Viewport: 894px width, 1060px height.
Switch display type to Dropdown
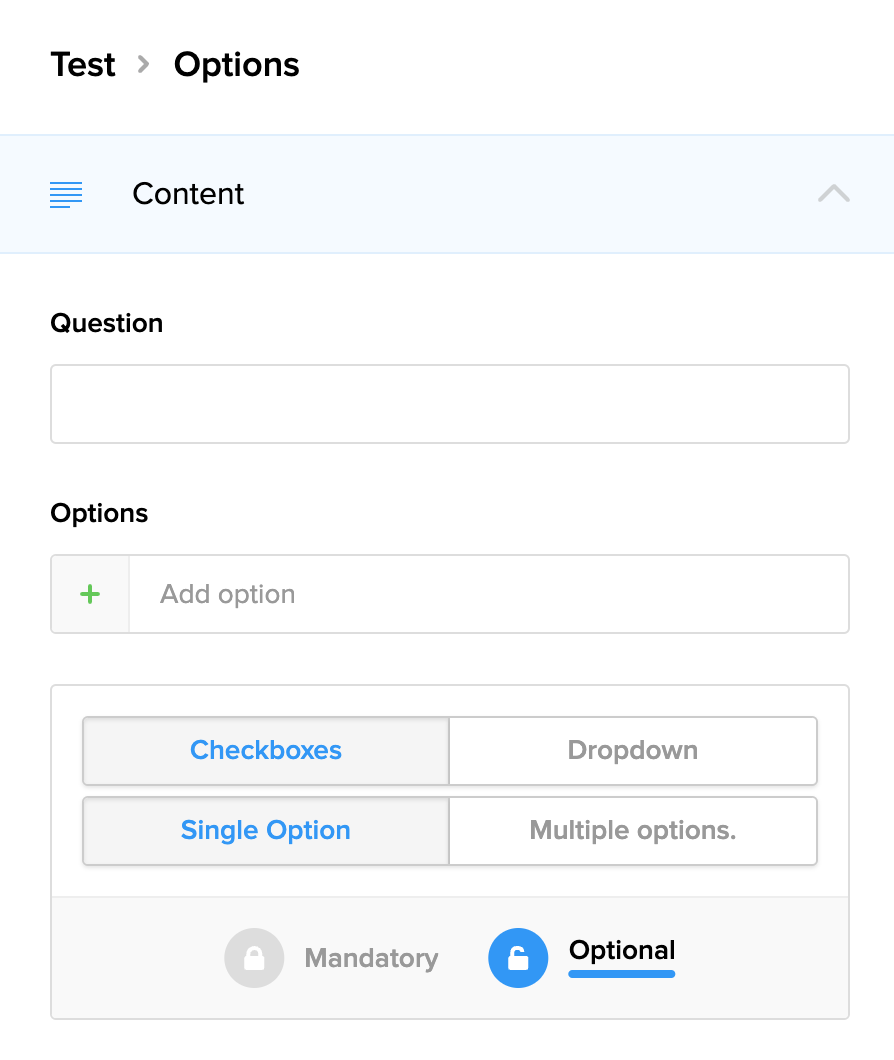(632, 751)
